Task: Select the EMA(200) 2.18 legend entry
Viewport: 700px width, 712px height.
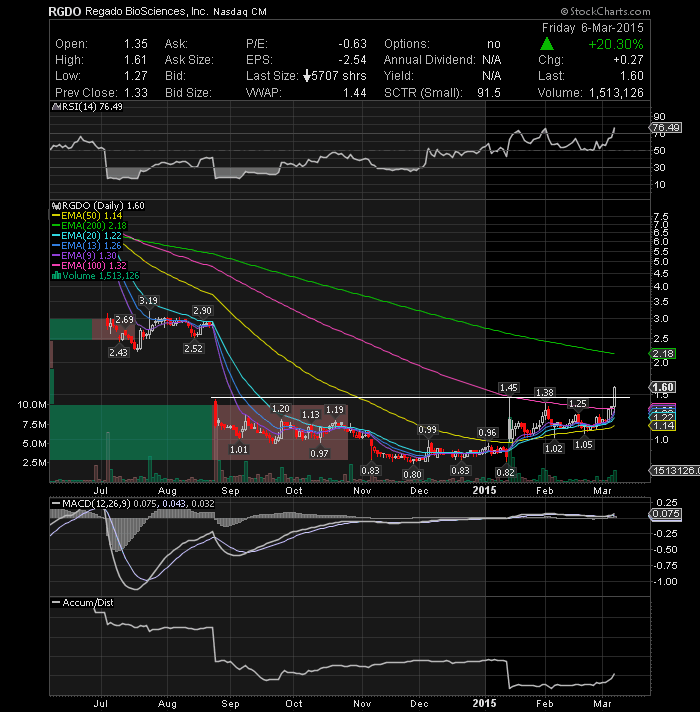Action: [x=89, y=226]
